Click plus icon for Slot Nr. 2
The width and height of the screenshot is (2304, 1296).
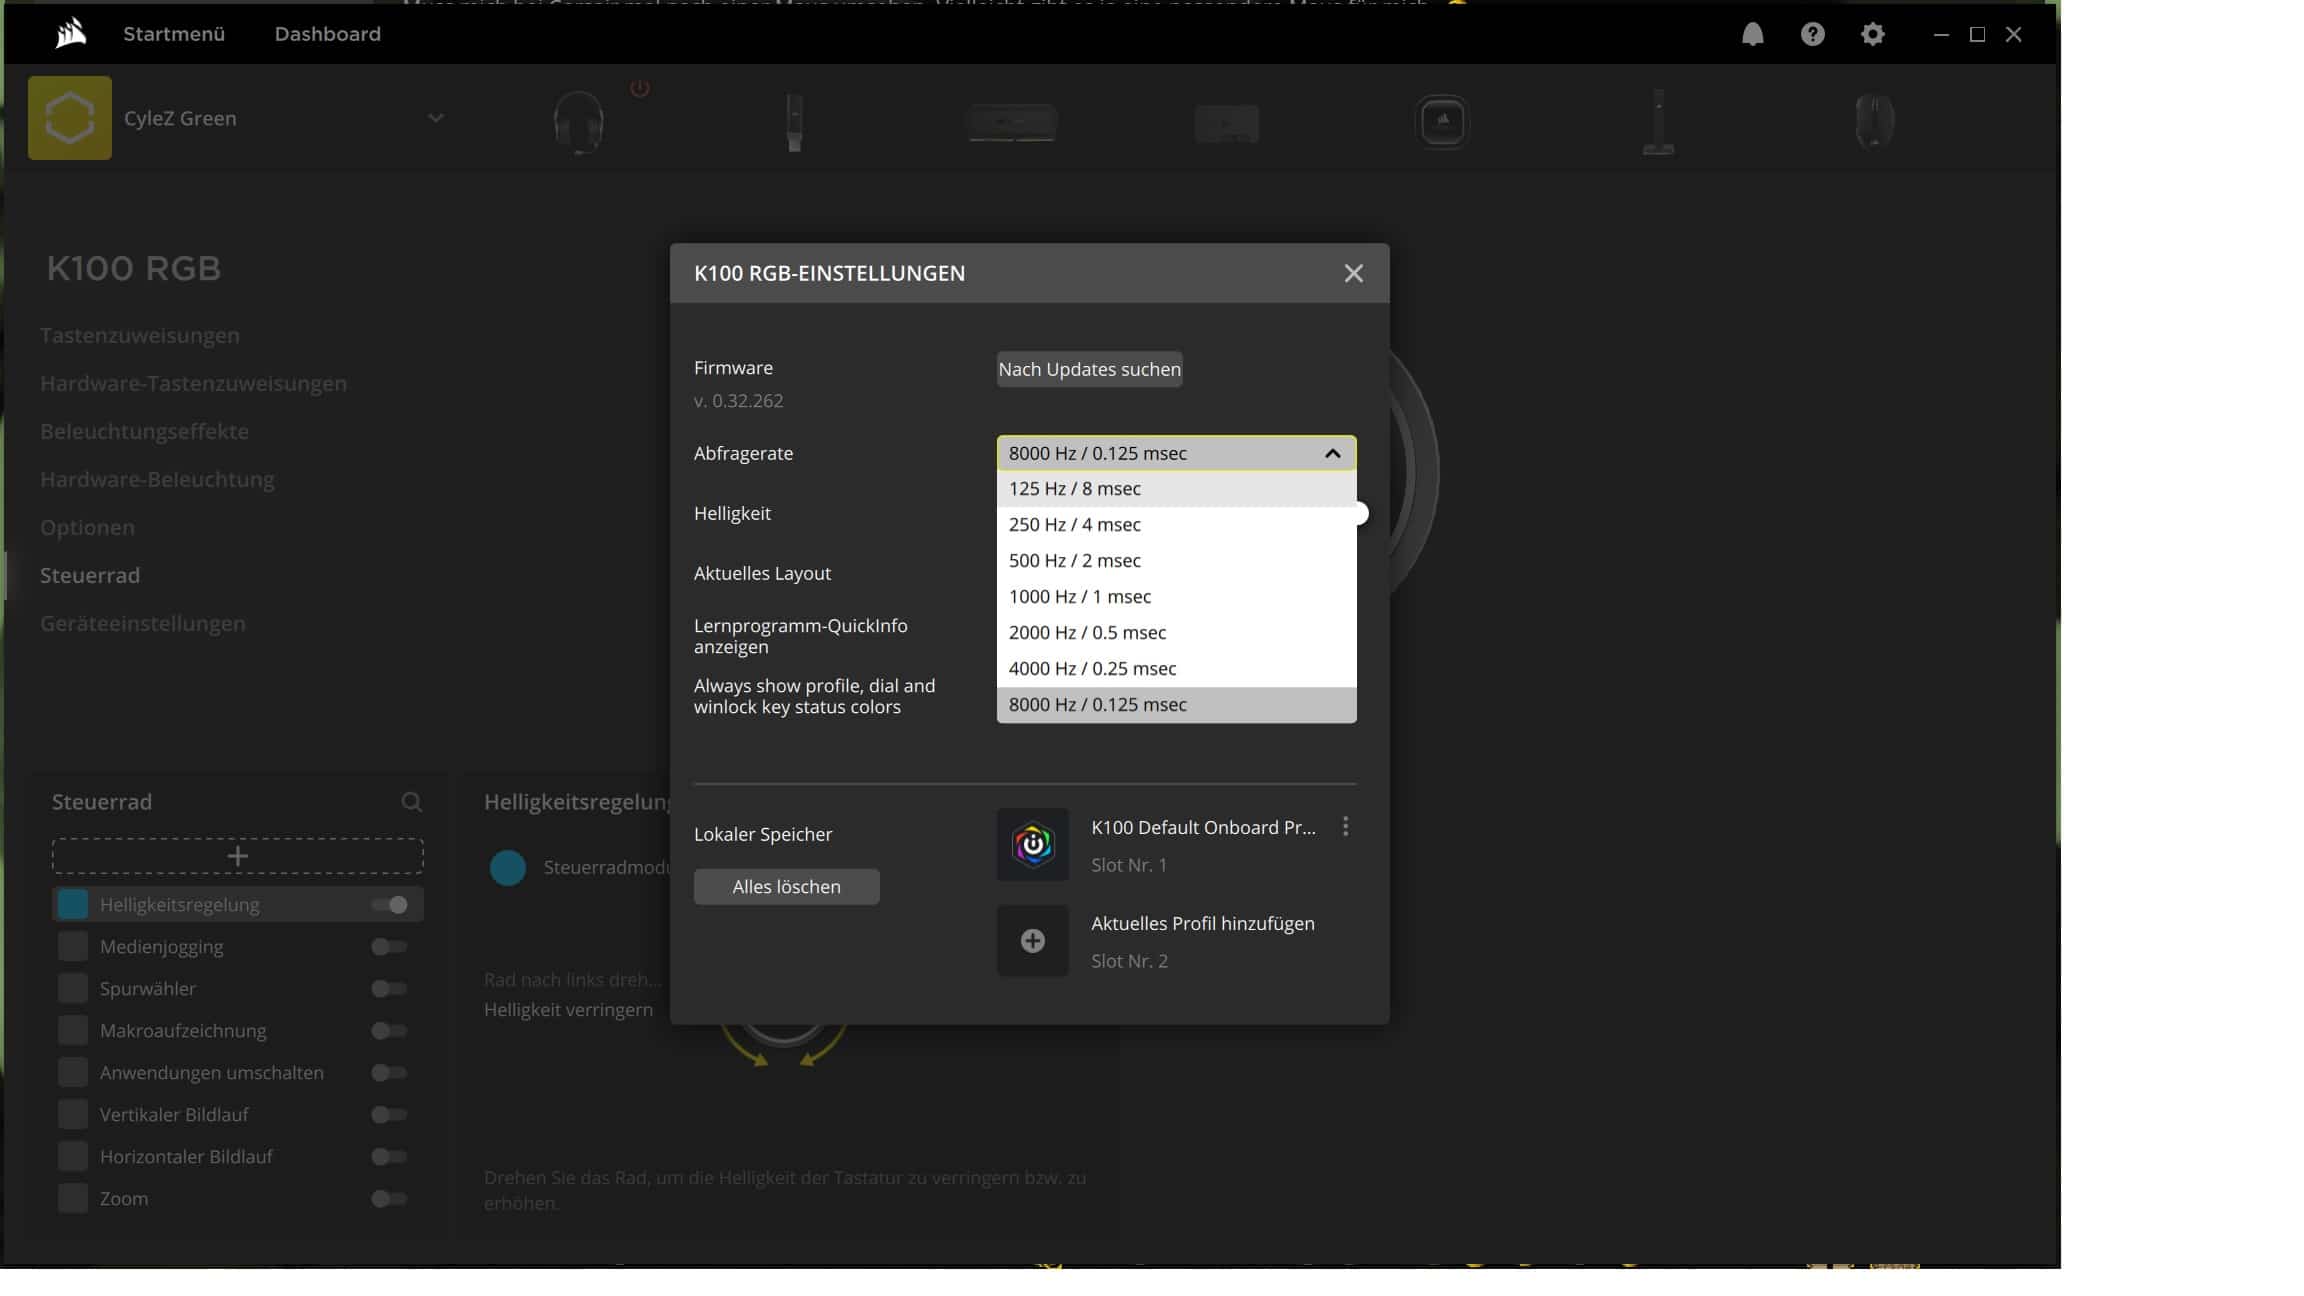pyautogui.click(x=1032, y=940)
